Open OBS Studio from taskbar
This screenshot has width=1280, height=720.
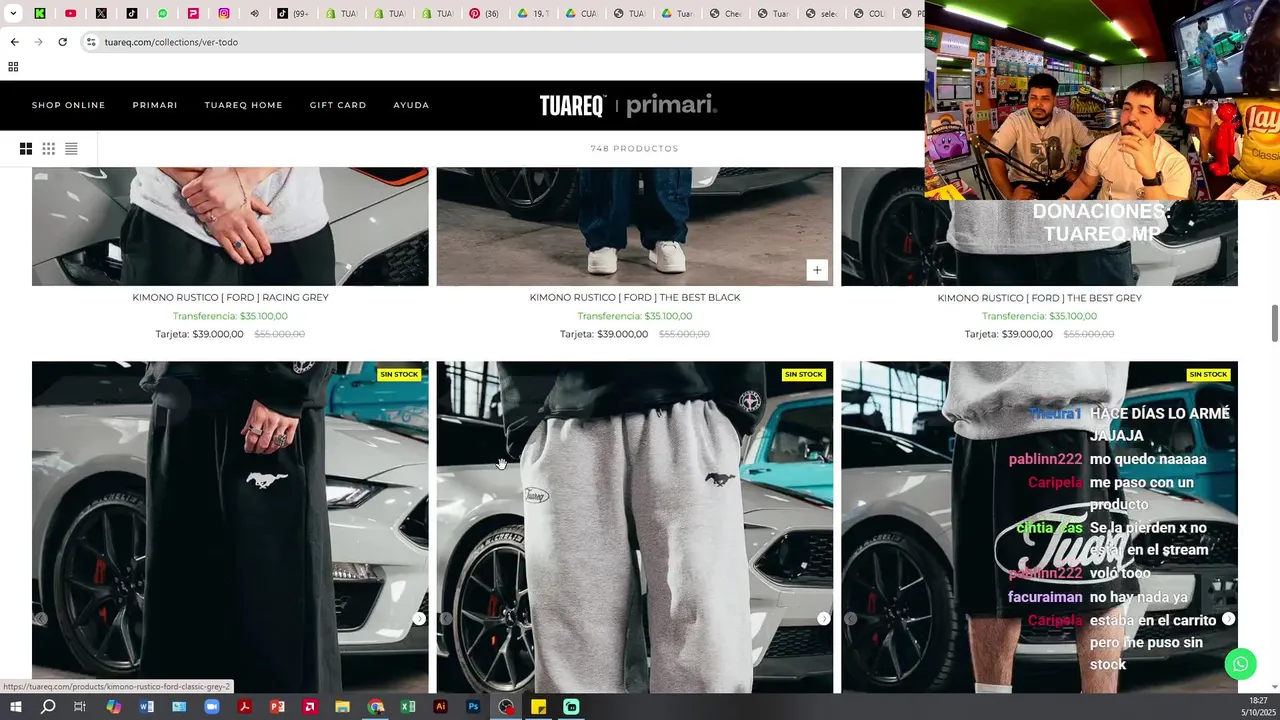coord(507,707)
